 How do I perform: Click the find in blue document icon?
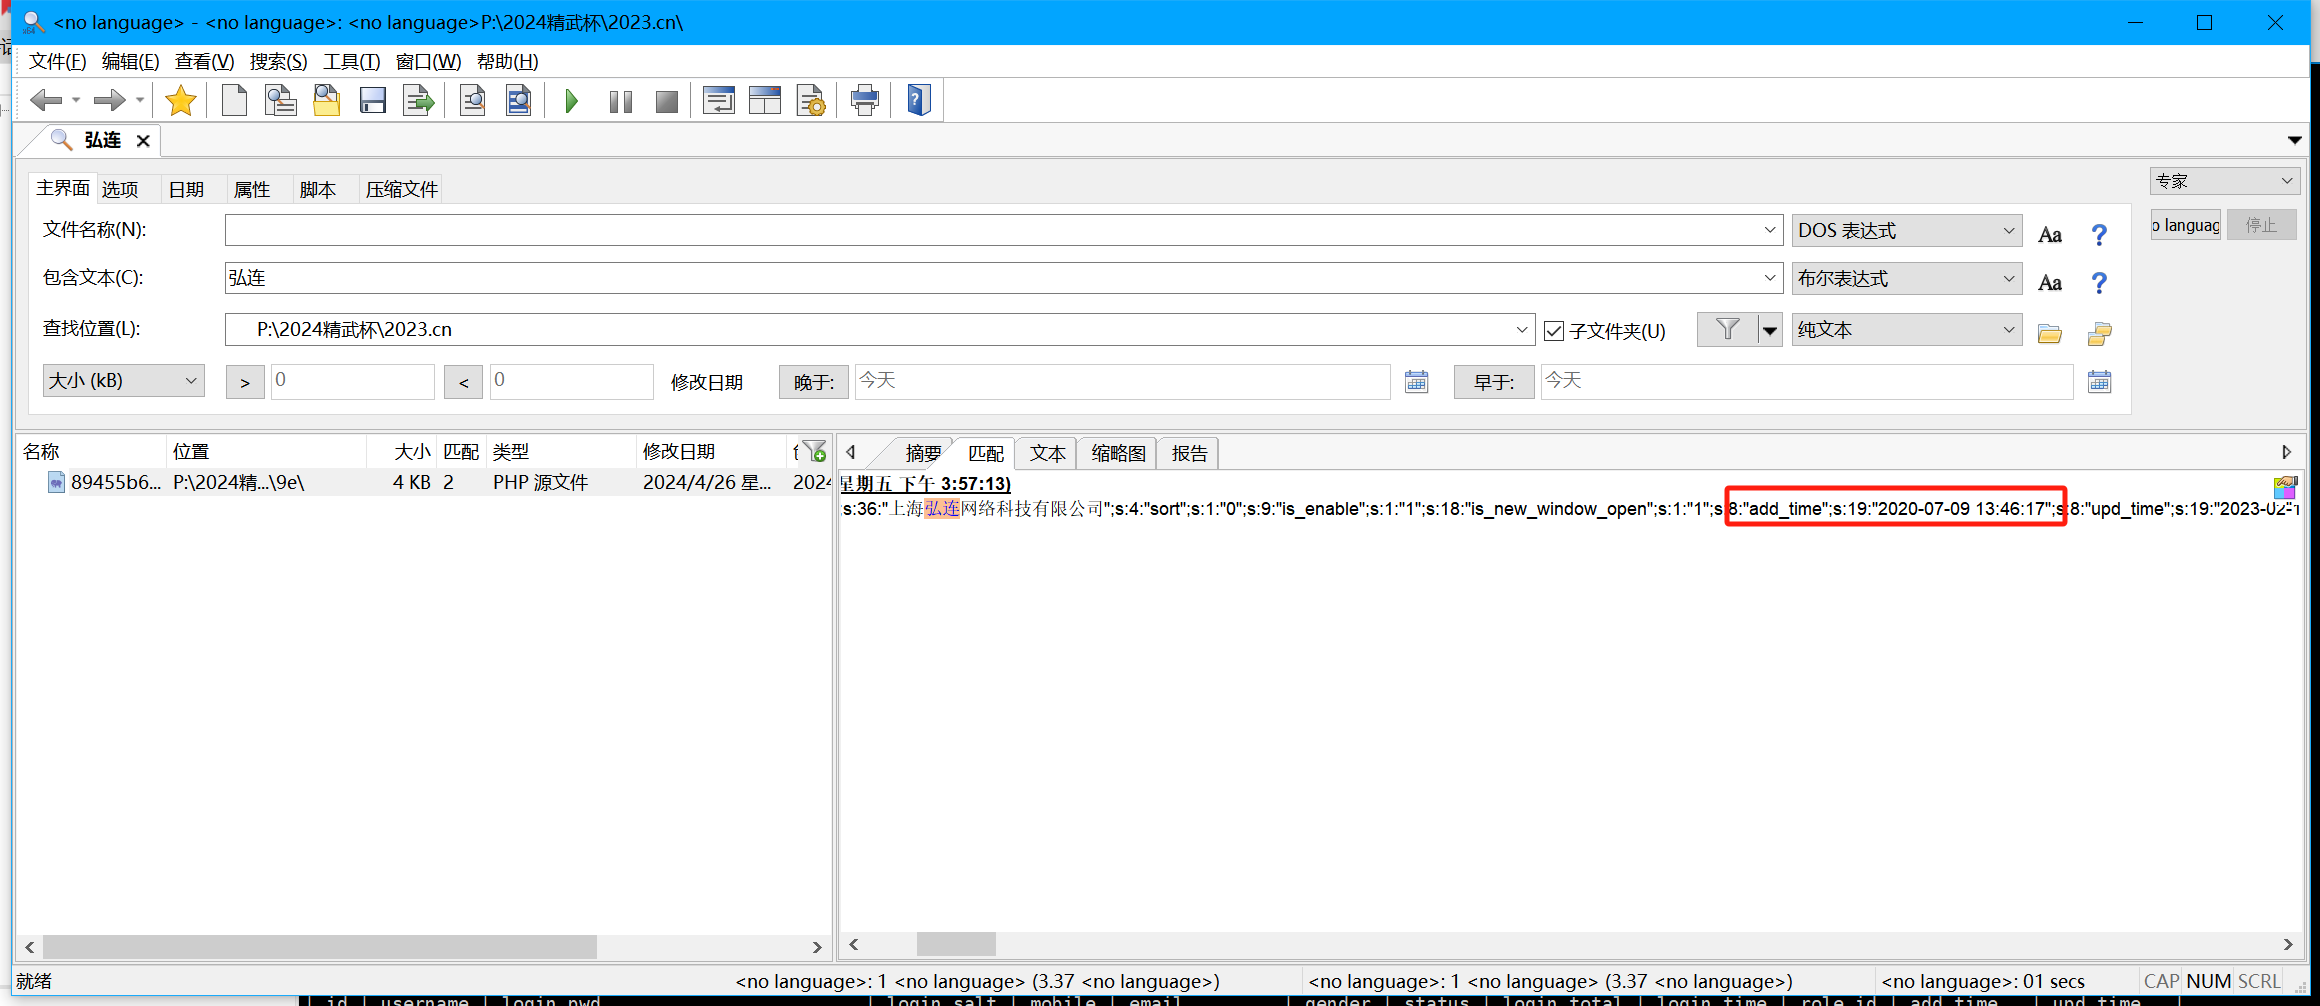coord(519,100)
